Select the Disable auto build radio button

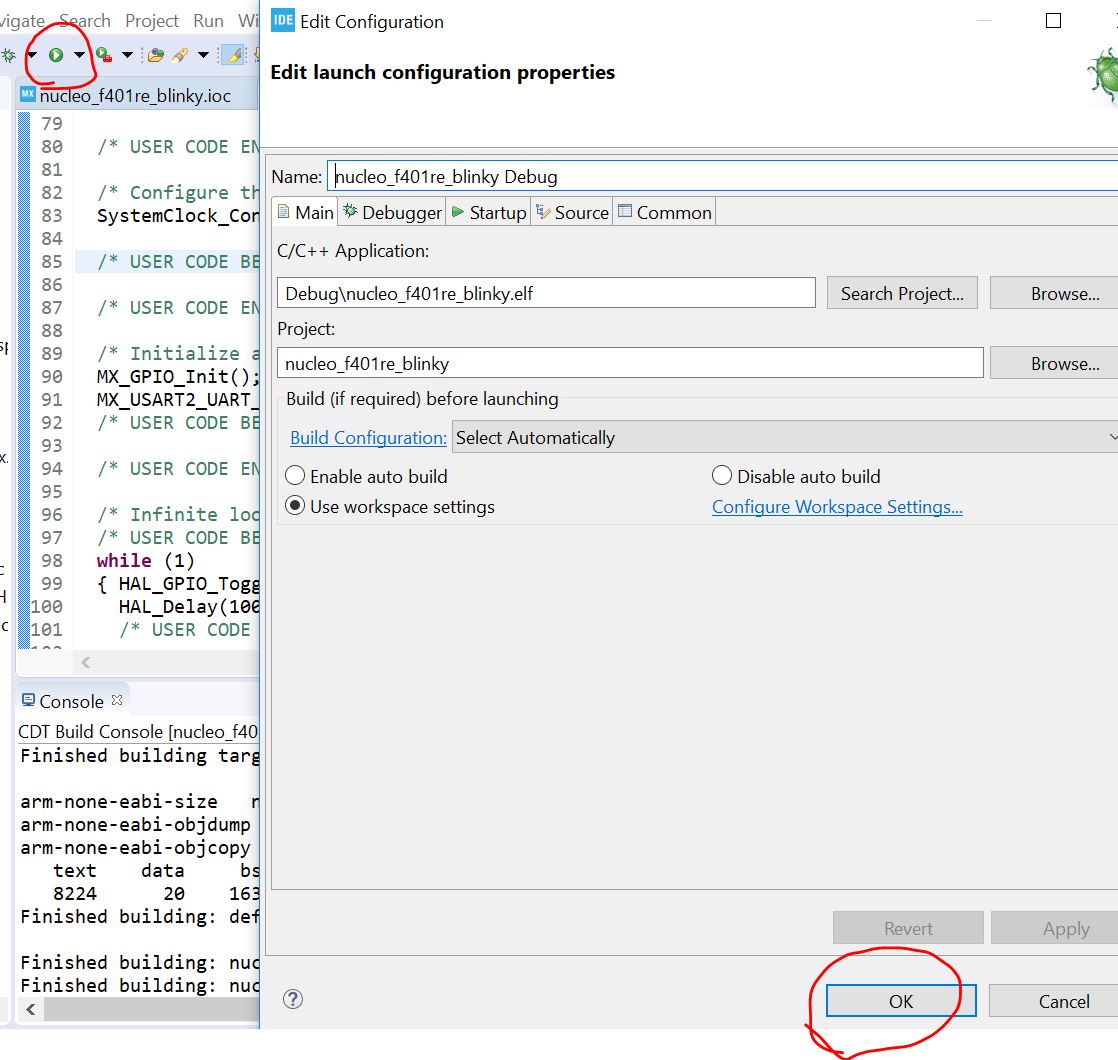pyautogui.click(x=722, y=476)
